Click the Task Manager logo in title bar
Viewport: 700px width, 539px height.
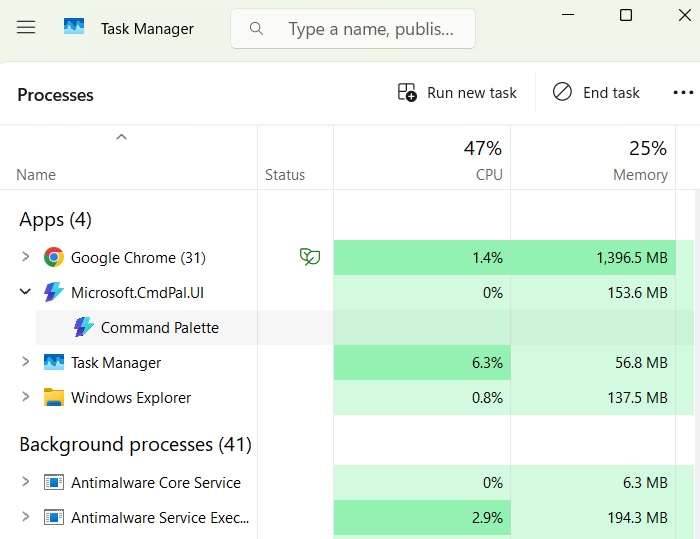tap(74, 27)
